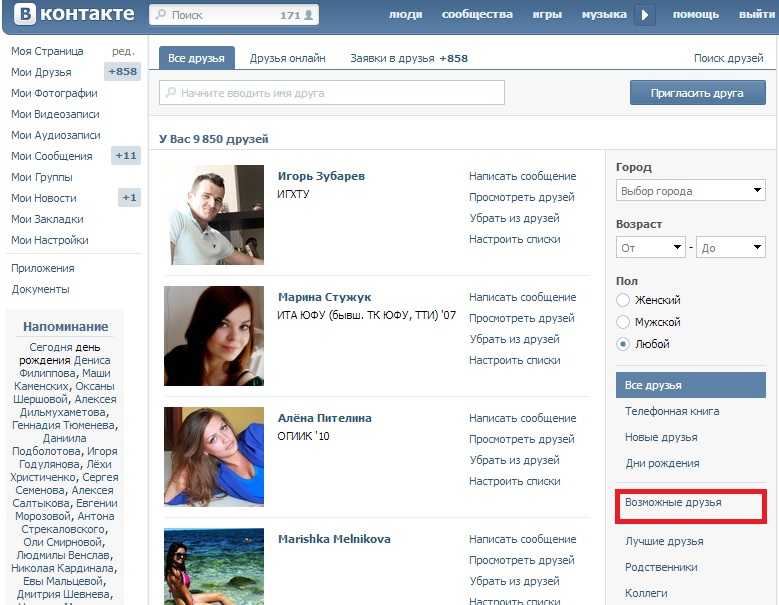Click Поиск друзей link
779x605 pixels.
(x=728, y=58)
